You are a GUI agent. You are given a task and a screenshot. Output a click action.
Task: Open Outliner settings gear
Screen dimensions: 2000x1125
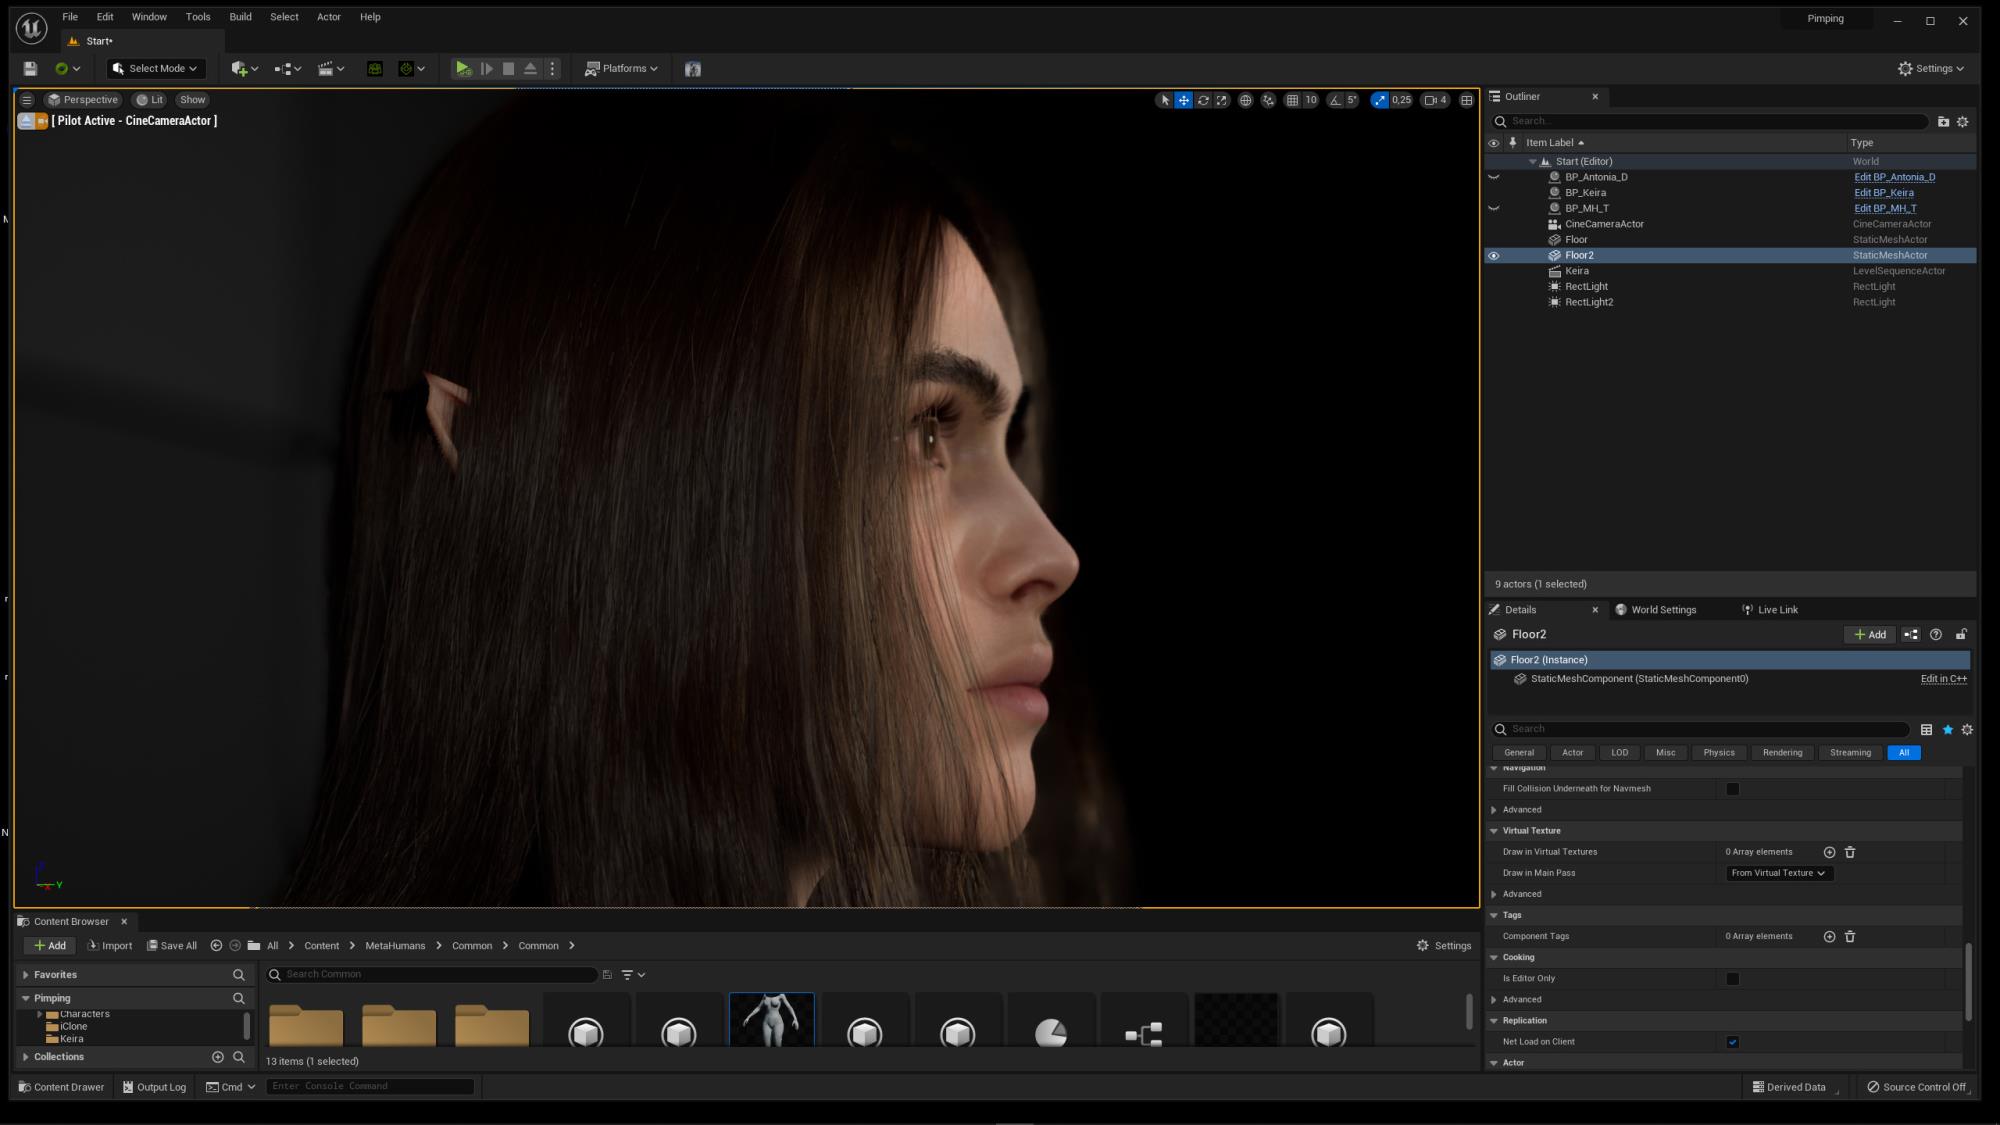click(1963, 122)
